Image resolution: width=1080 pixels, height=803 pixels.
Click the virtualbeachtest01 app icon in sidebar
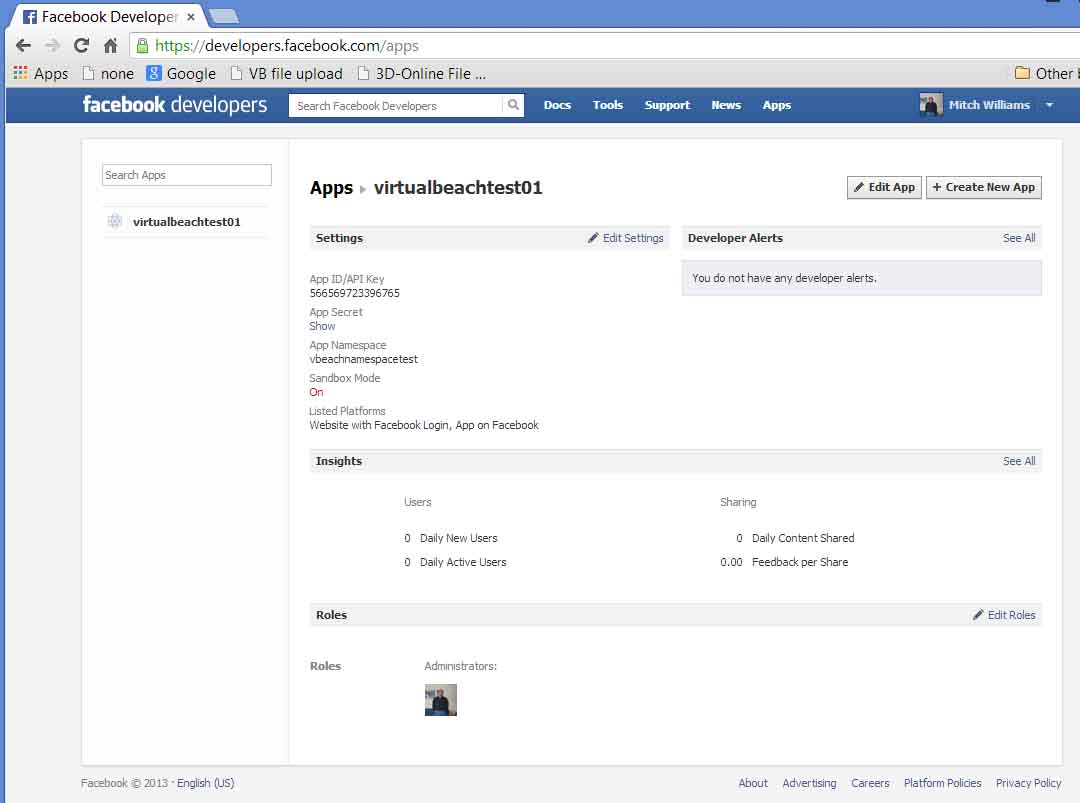pyautogui.click(x=115, y=222)
